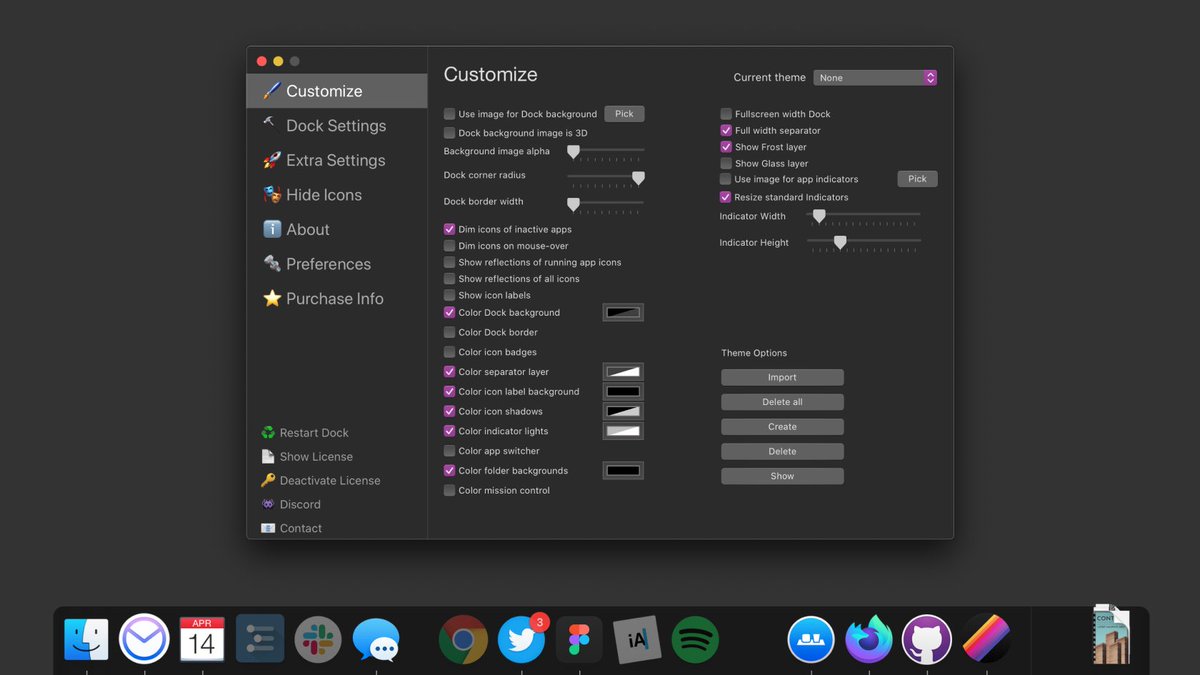The width and height of the screenshot is (1200, 675).
Task: Click the Color Dock background swatch
Action: click(x=622, y=311)
